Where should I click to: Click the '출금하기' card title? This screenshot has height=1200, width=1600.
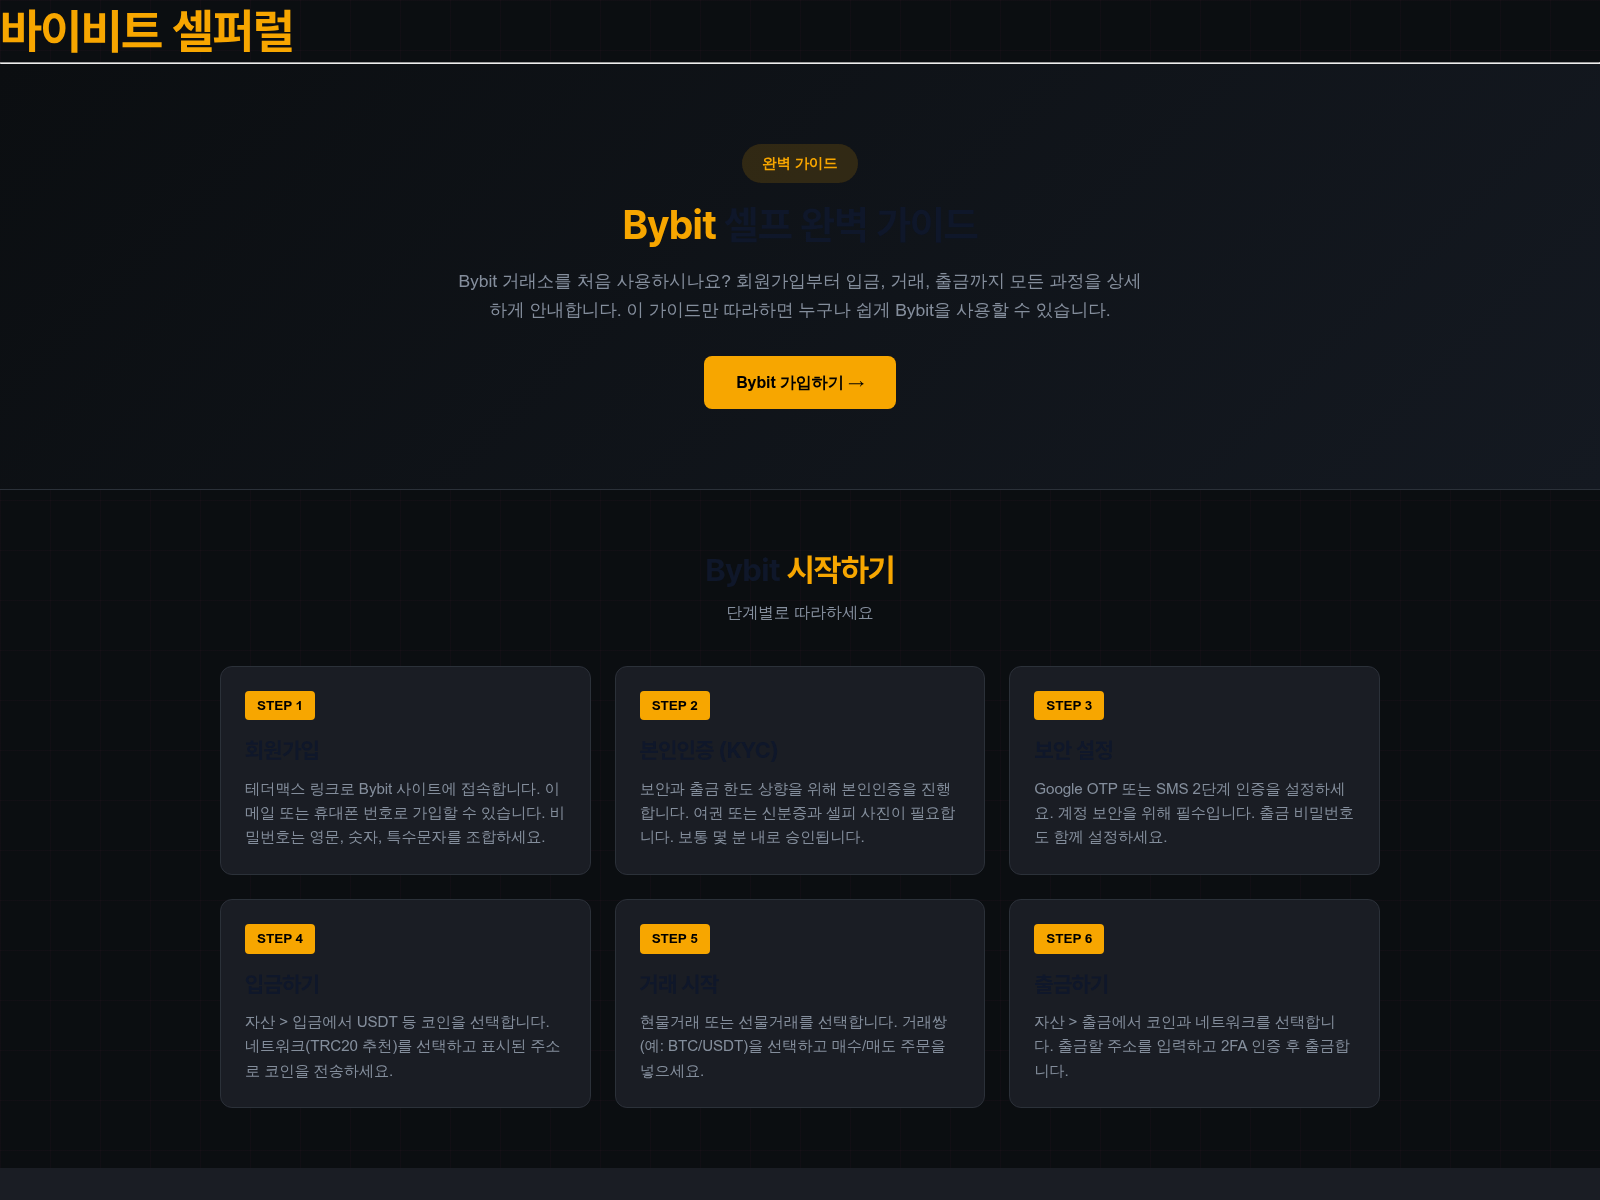(x=1071, y=984)
